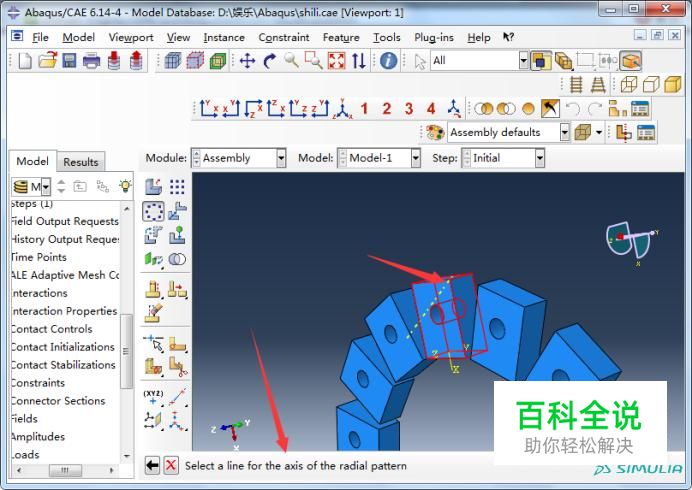
Task: Open the Help menu
Action: (x=479, y=38)
